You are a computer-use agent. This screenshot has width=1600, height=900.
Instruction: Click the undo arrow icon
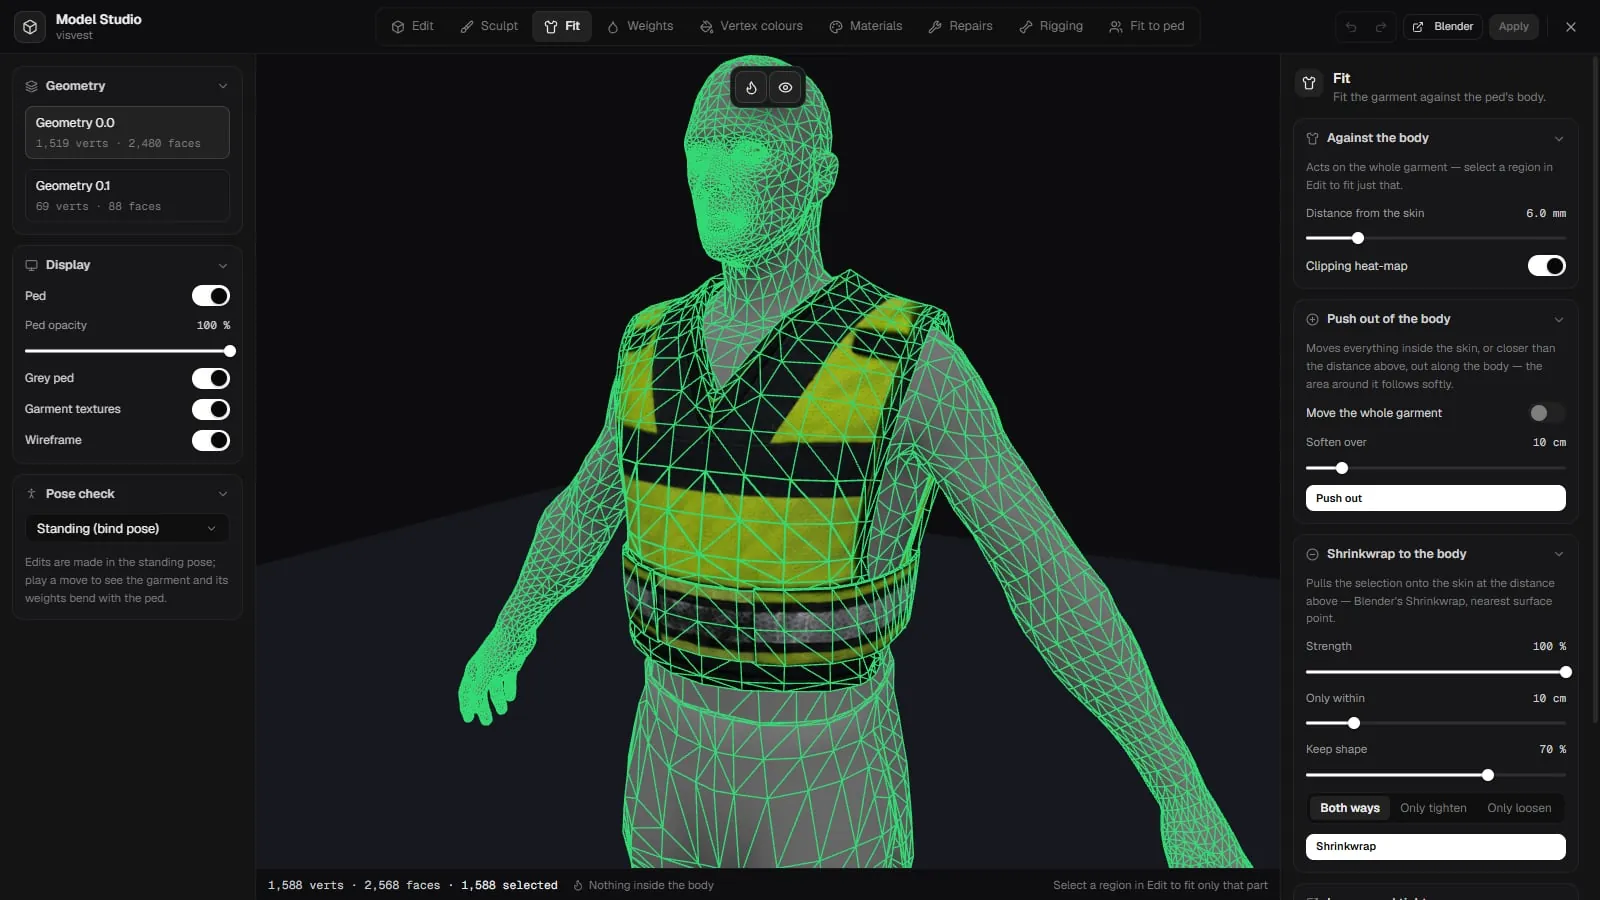click(x=1351, y=27)
